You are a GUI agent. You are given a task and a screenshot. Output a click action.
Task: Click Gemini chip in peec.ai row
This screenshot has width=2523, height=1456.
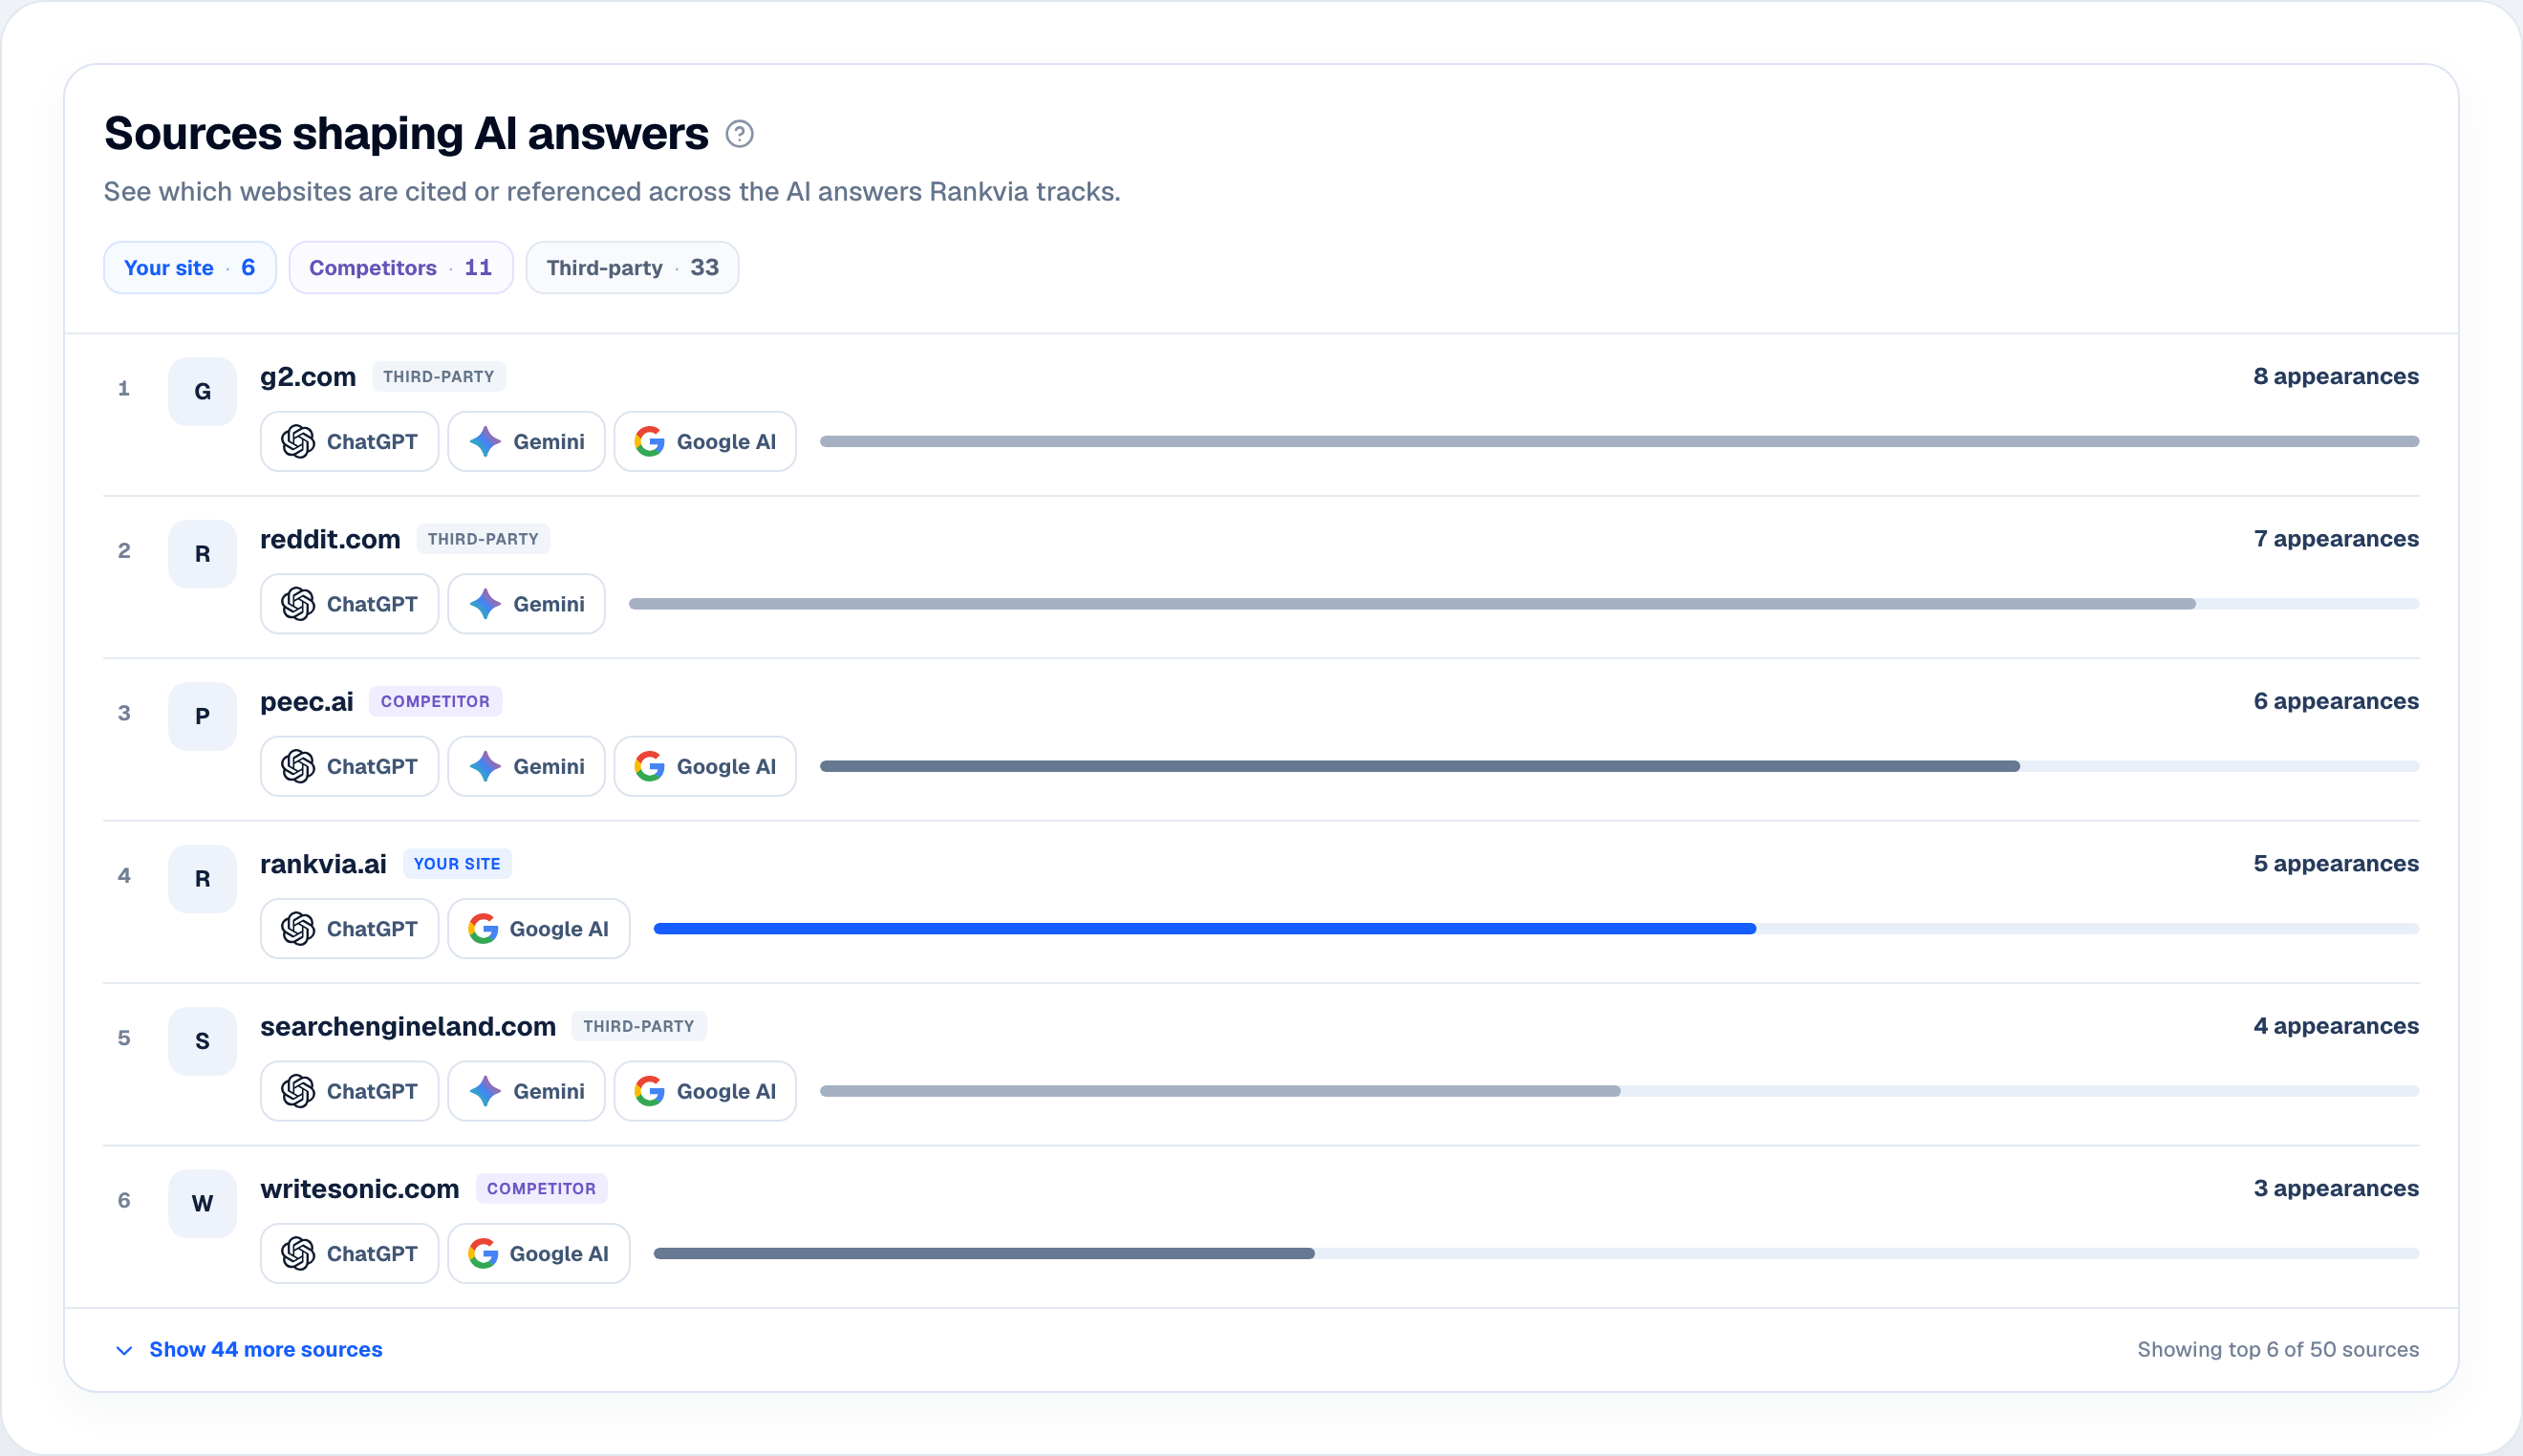tap(526, 767)
